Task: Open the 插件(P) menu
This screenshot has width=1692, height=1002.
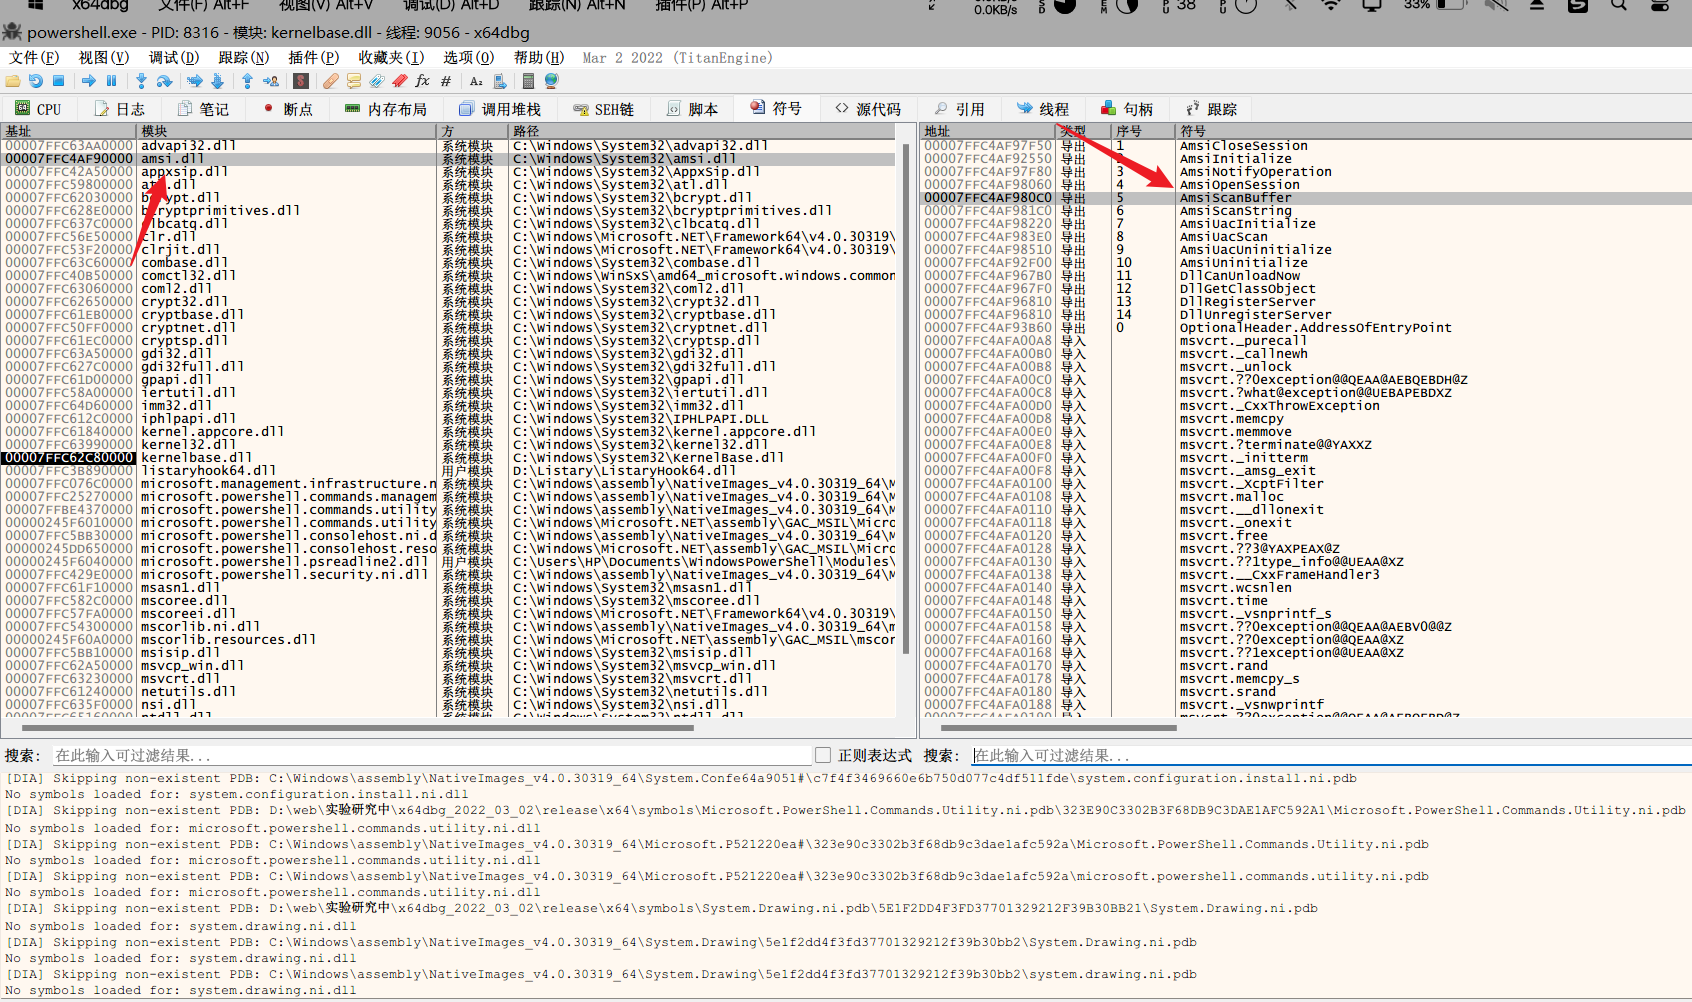Action: (314, 57)
